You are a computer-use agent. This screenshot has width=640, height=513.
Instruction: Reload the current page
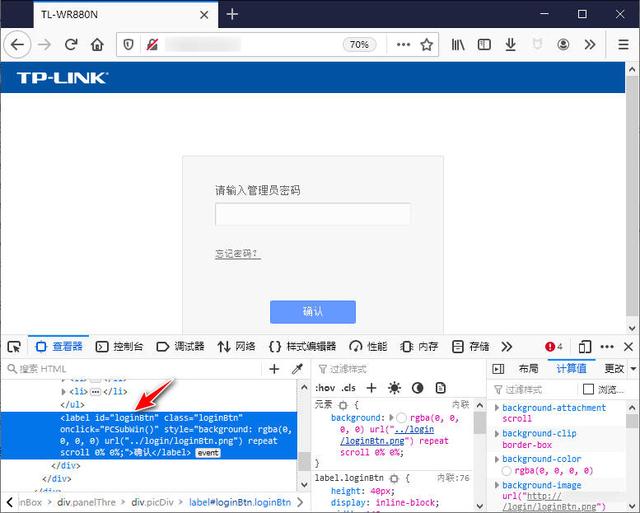pos(71,44)
